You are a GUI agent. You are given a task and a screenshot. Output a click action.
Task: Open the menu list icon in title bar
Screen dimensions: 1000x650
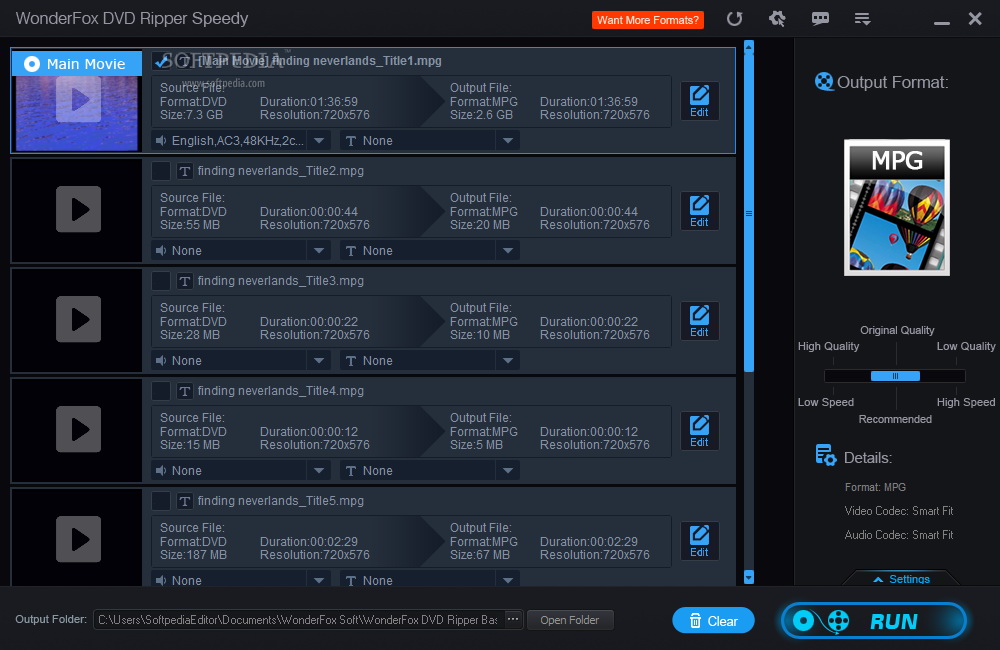click(x=862, y=19)
